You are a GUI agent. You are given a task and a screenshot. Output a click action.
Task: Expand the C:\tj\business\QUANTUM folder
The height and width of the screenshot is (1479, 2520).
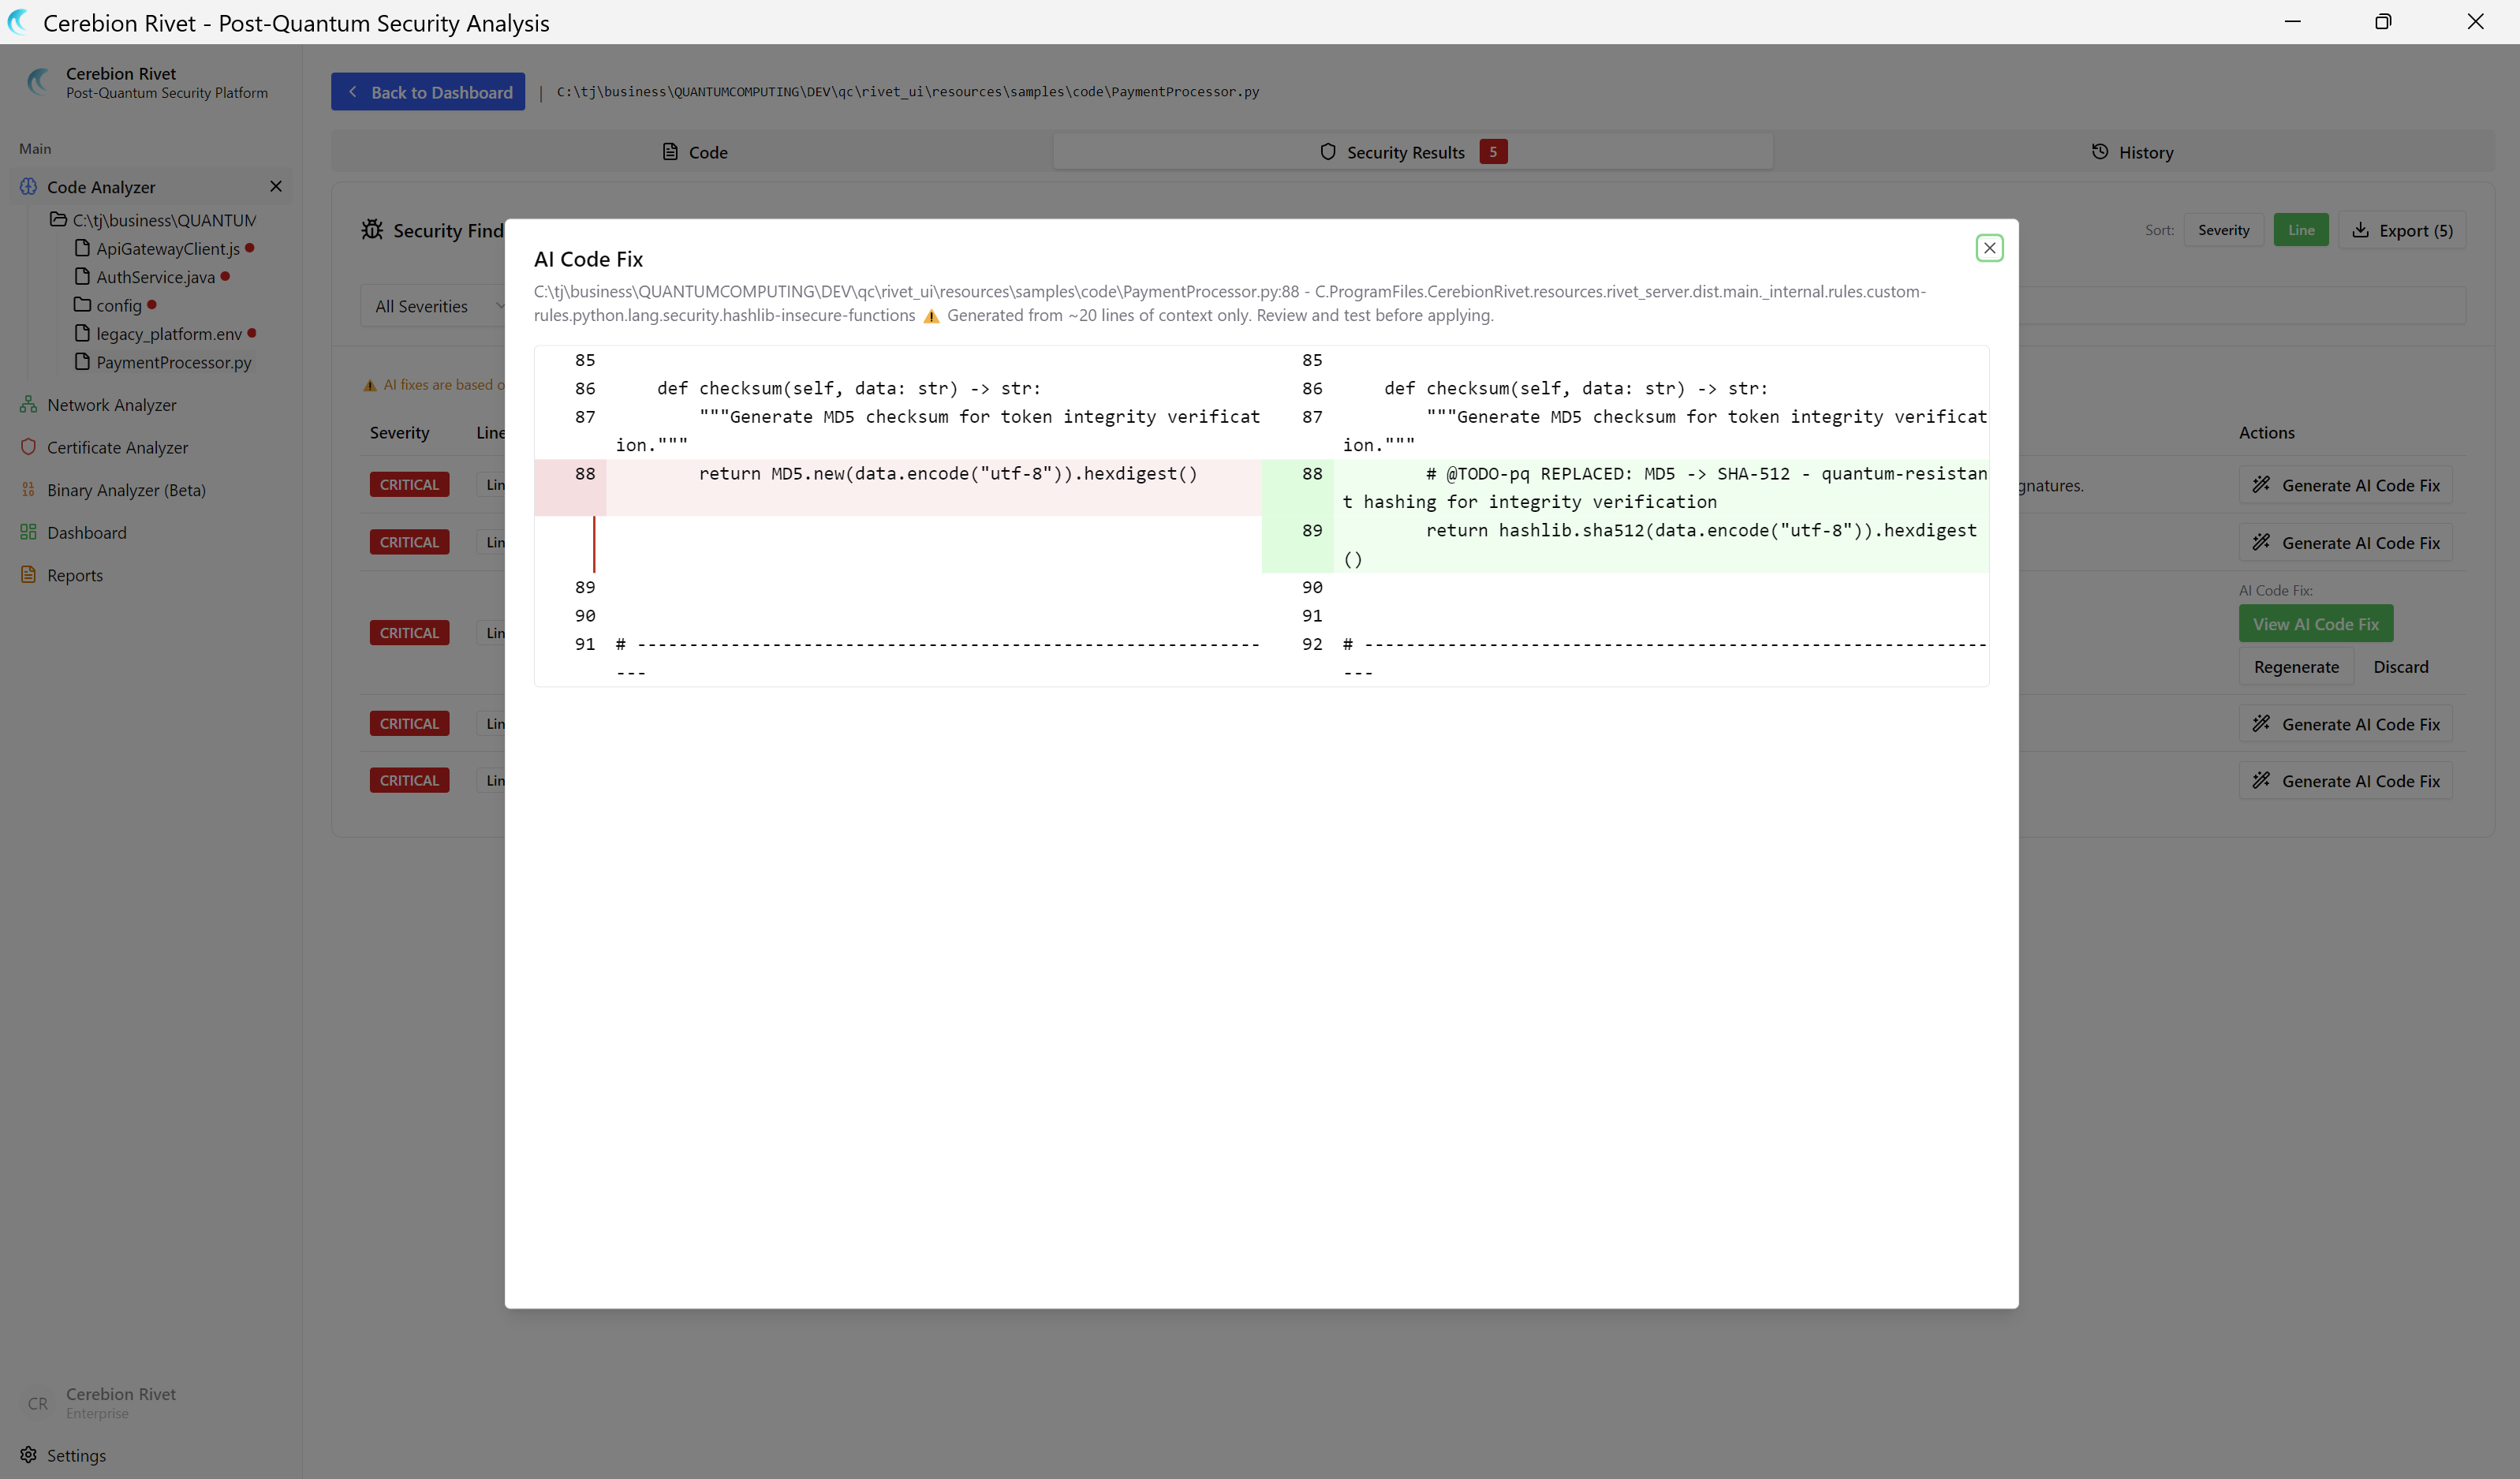point(153,220)
